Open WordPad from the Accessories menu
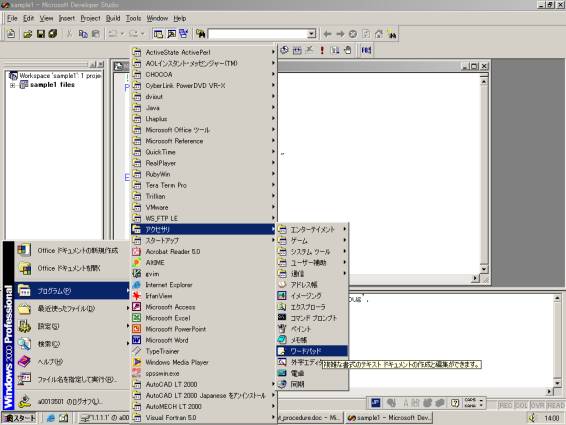 tap(312, 351)
